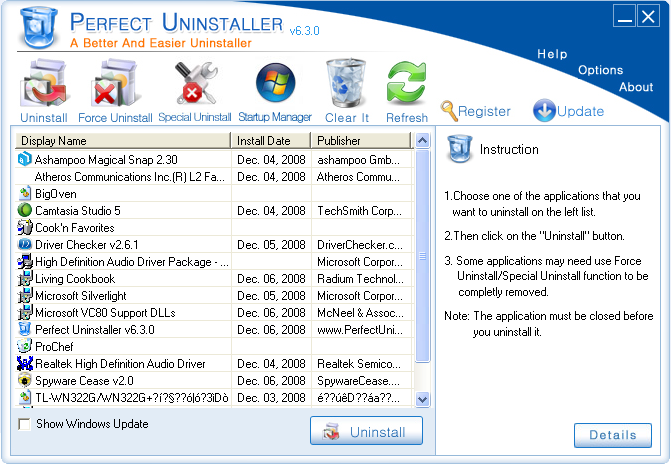Viewport: 671px width, 465px height.
Task: Click the Uninstall toolbar icon
Action: [44, 83]
